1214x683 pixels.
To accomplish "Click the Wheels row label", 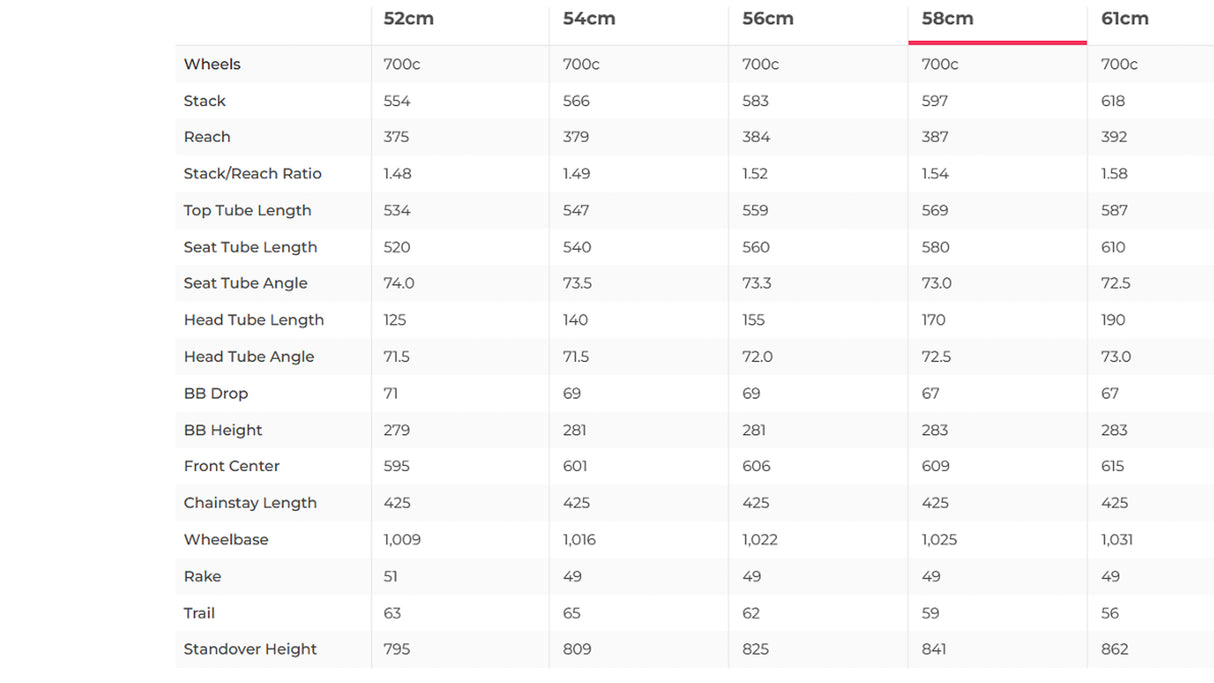I will pyautogui.click(x=212, y=64).
